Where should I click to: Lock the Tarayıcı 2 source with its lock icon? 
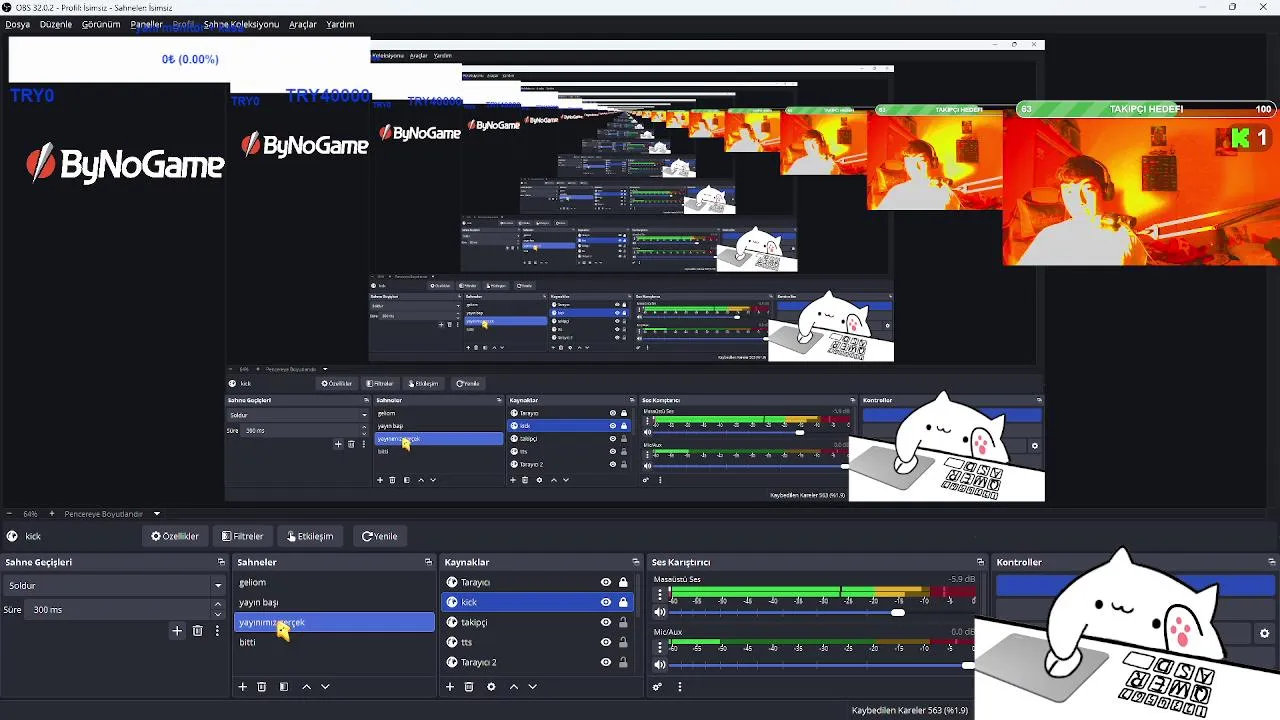pos(623,662)
